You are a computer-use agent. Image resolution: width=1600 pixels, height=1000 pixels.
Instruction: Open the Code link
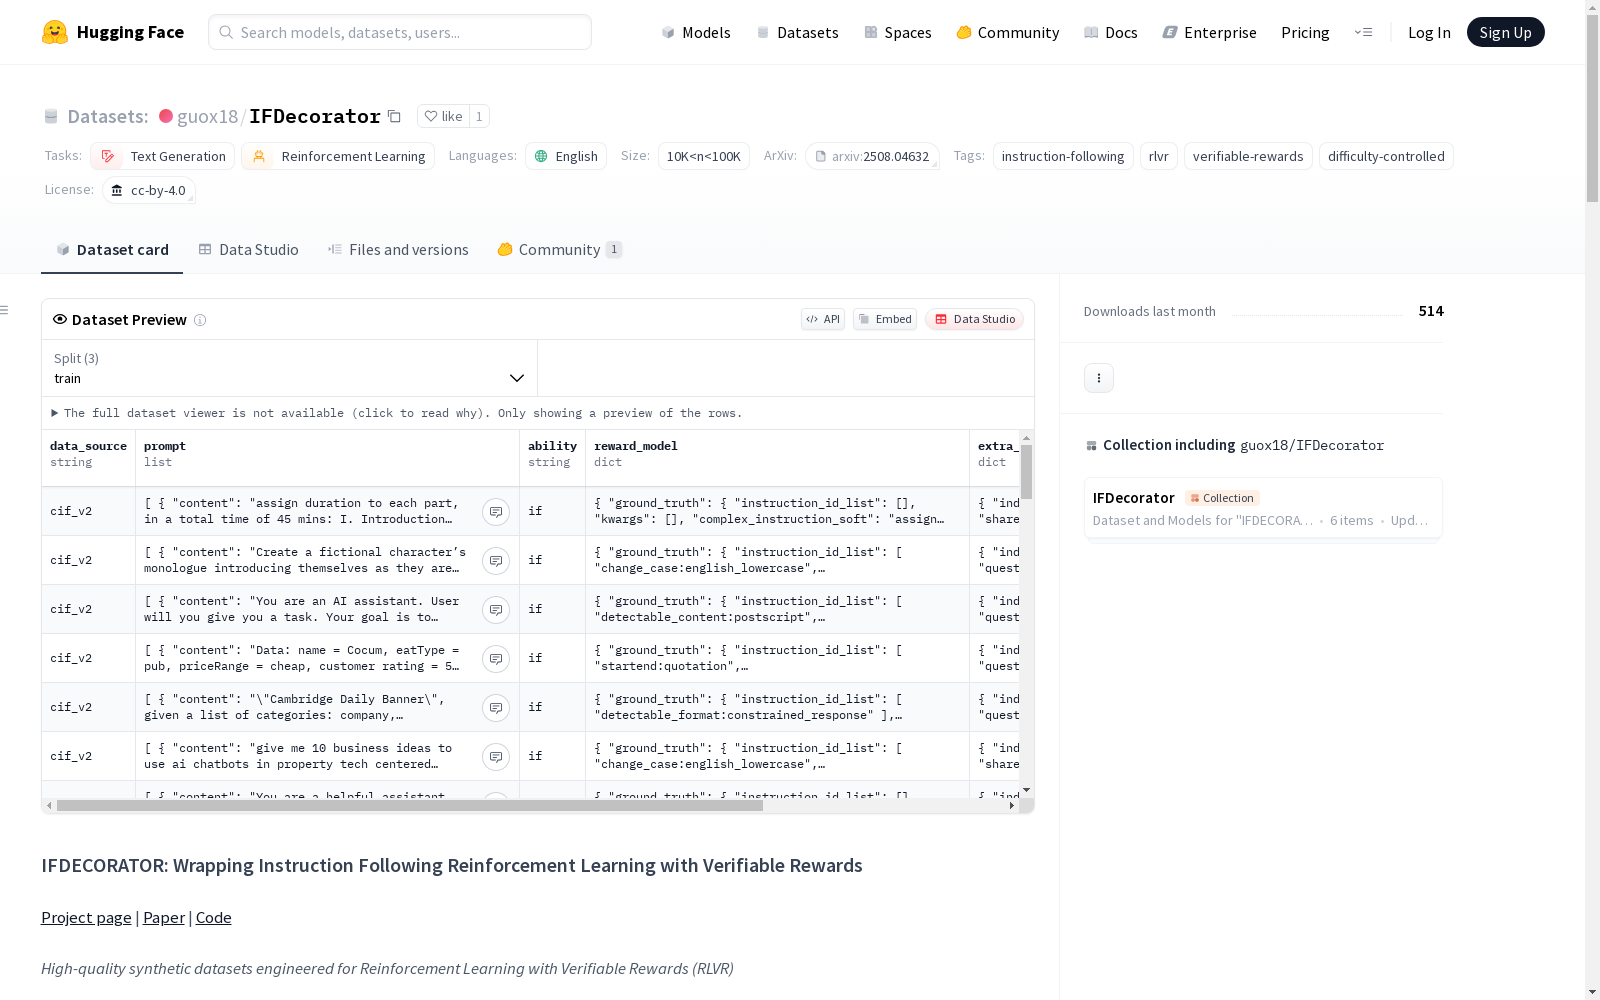click(x=214, y=917)
